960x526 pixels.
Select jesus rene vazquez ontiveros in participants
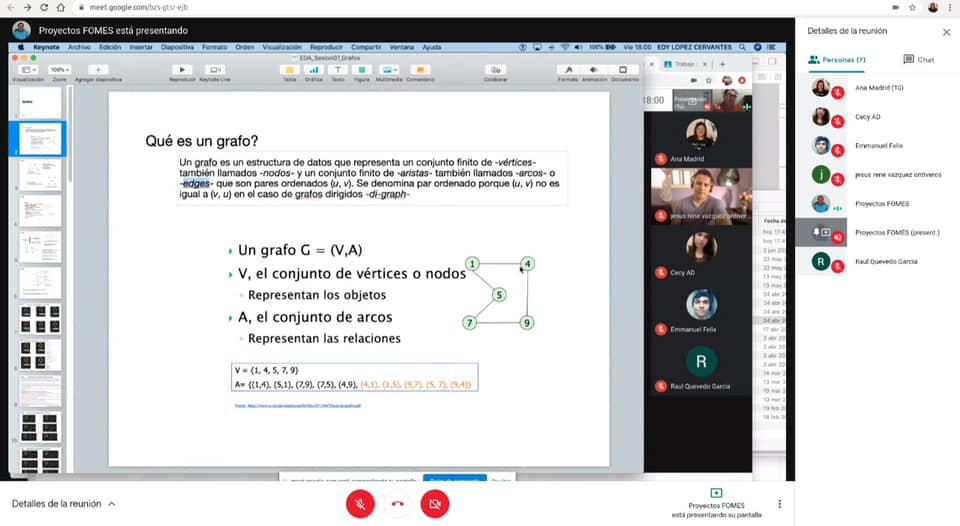pos(877,175)
